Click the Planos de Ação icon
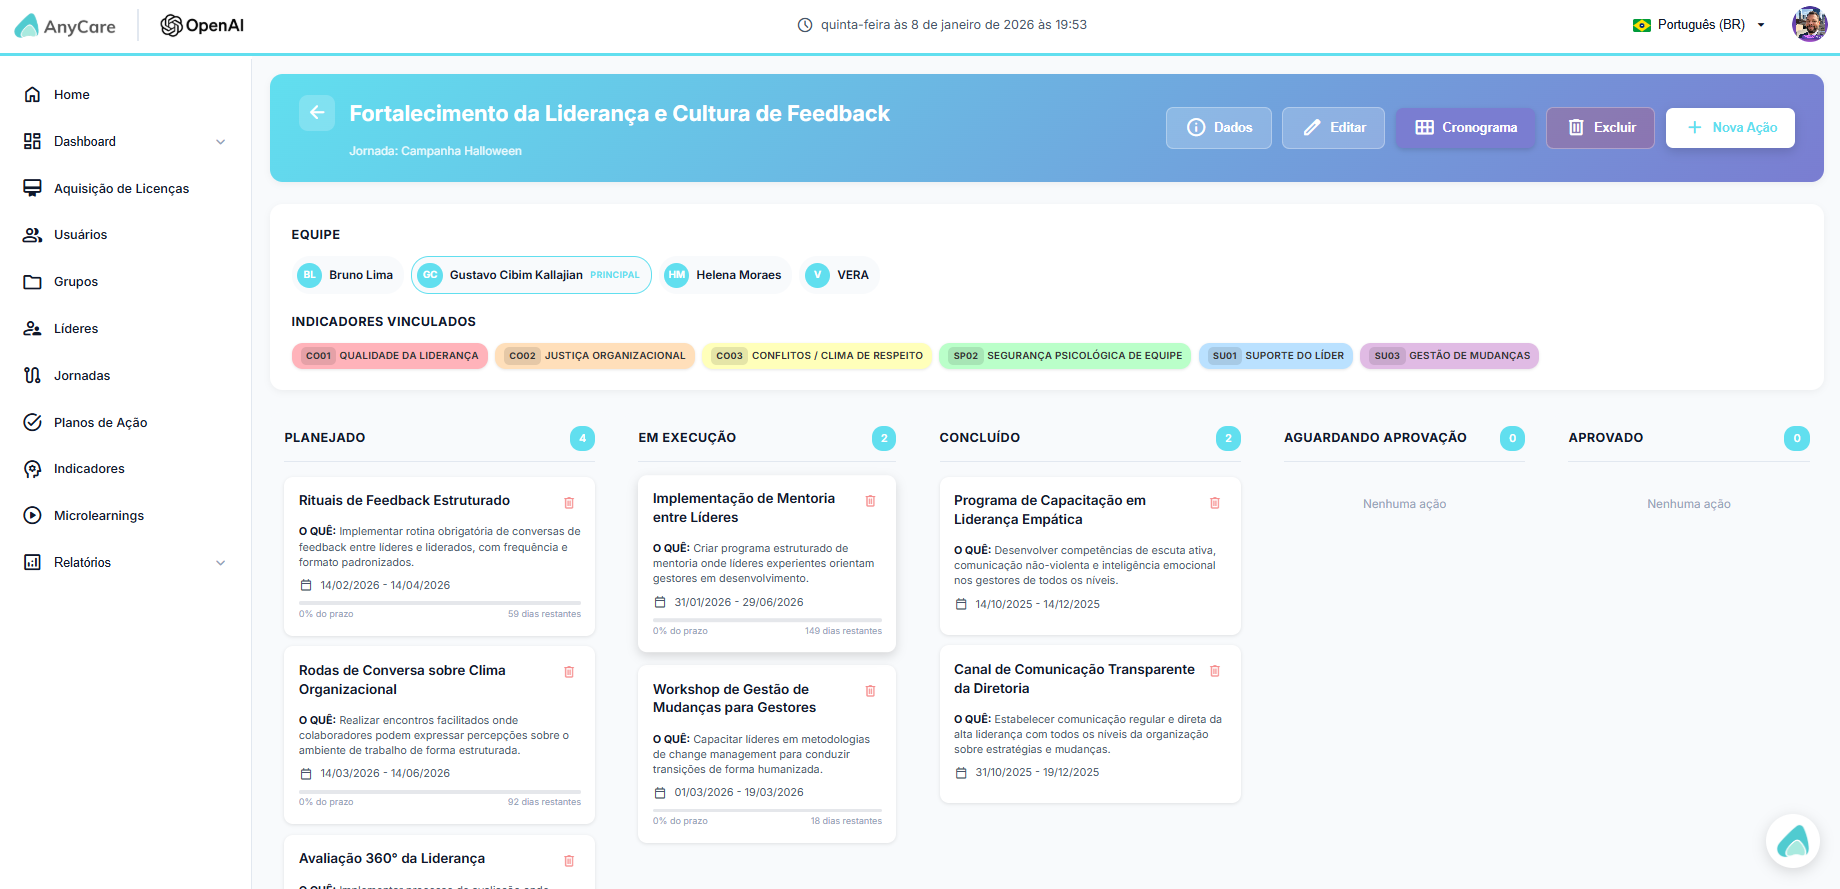The height and width of the screenshot is (889, 1840). (x=33, y=422)
